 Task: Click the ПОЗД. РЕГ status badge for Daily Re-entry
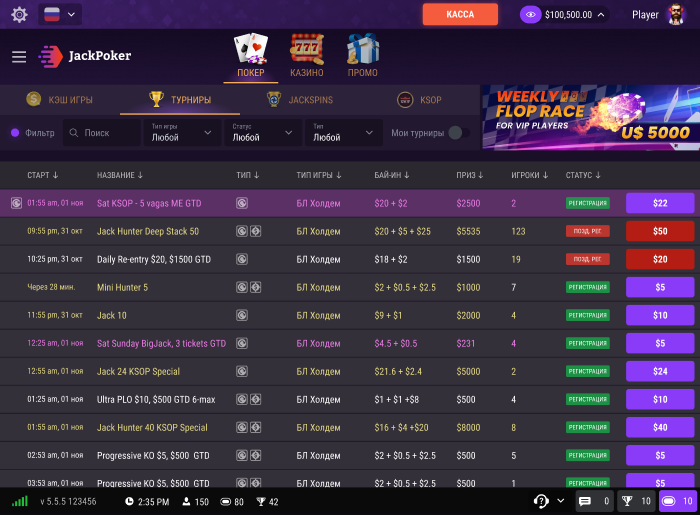click(588, 259)
